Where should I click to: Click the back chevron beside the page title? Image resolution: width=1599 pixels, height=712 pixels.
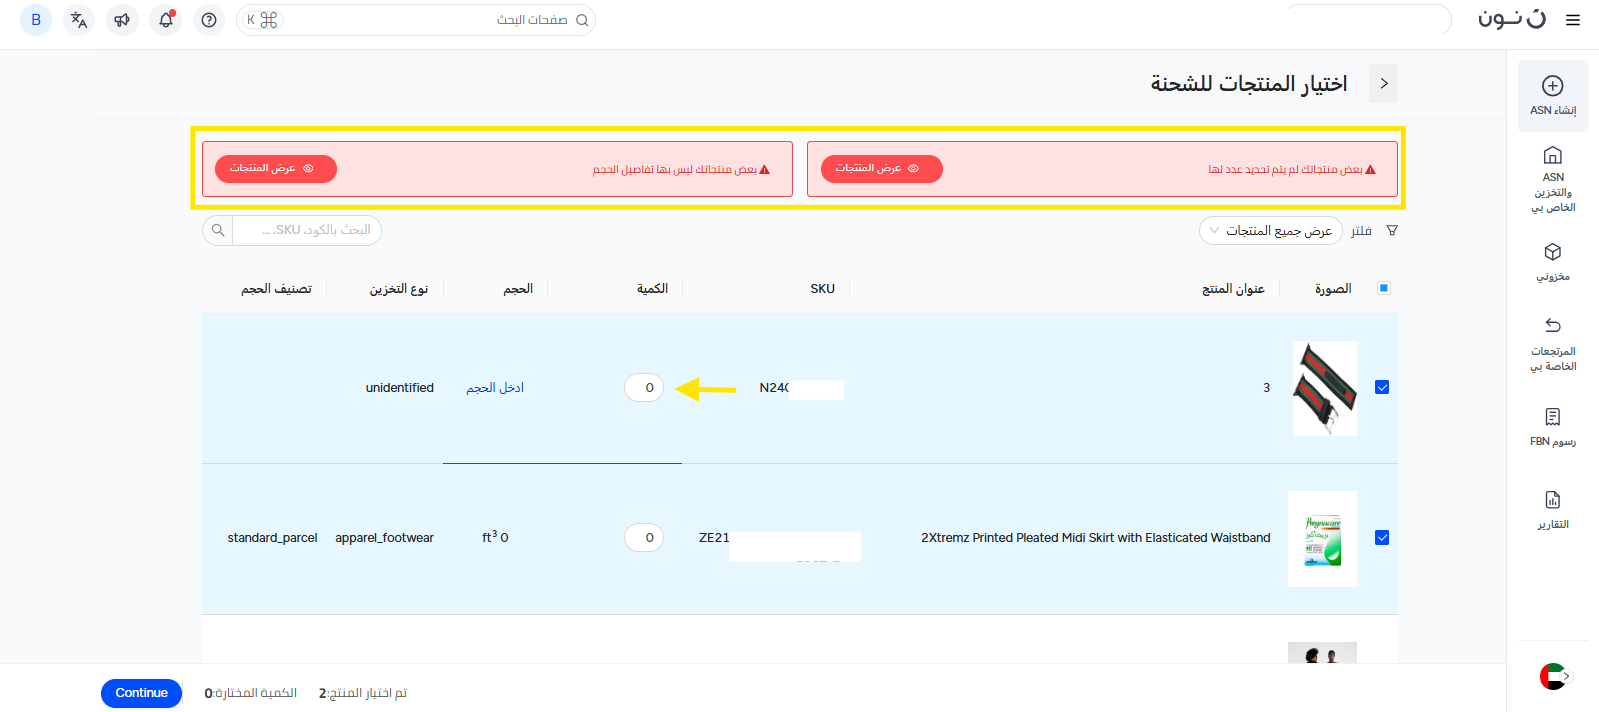coord(1384,84)
